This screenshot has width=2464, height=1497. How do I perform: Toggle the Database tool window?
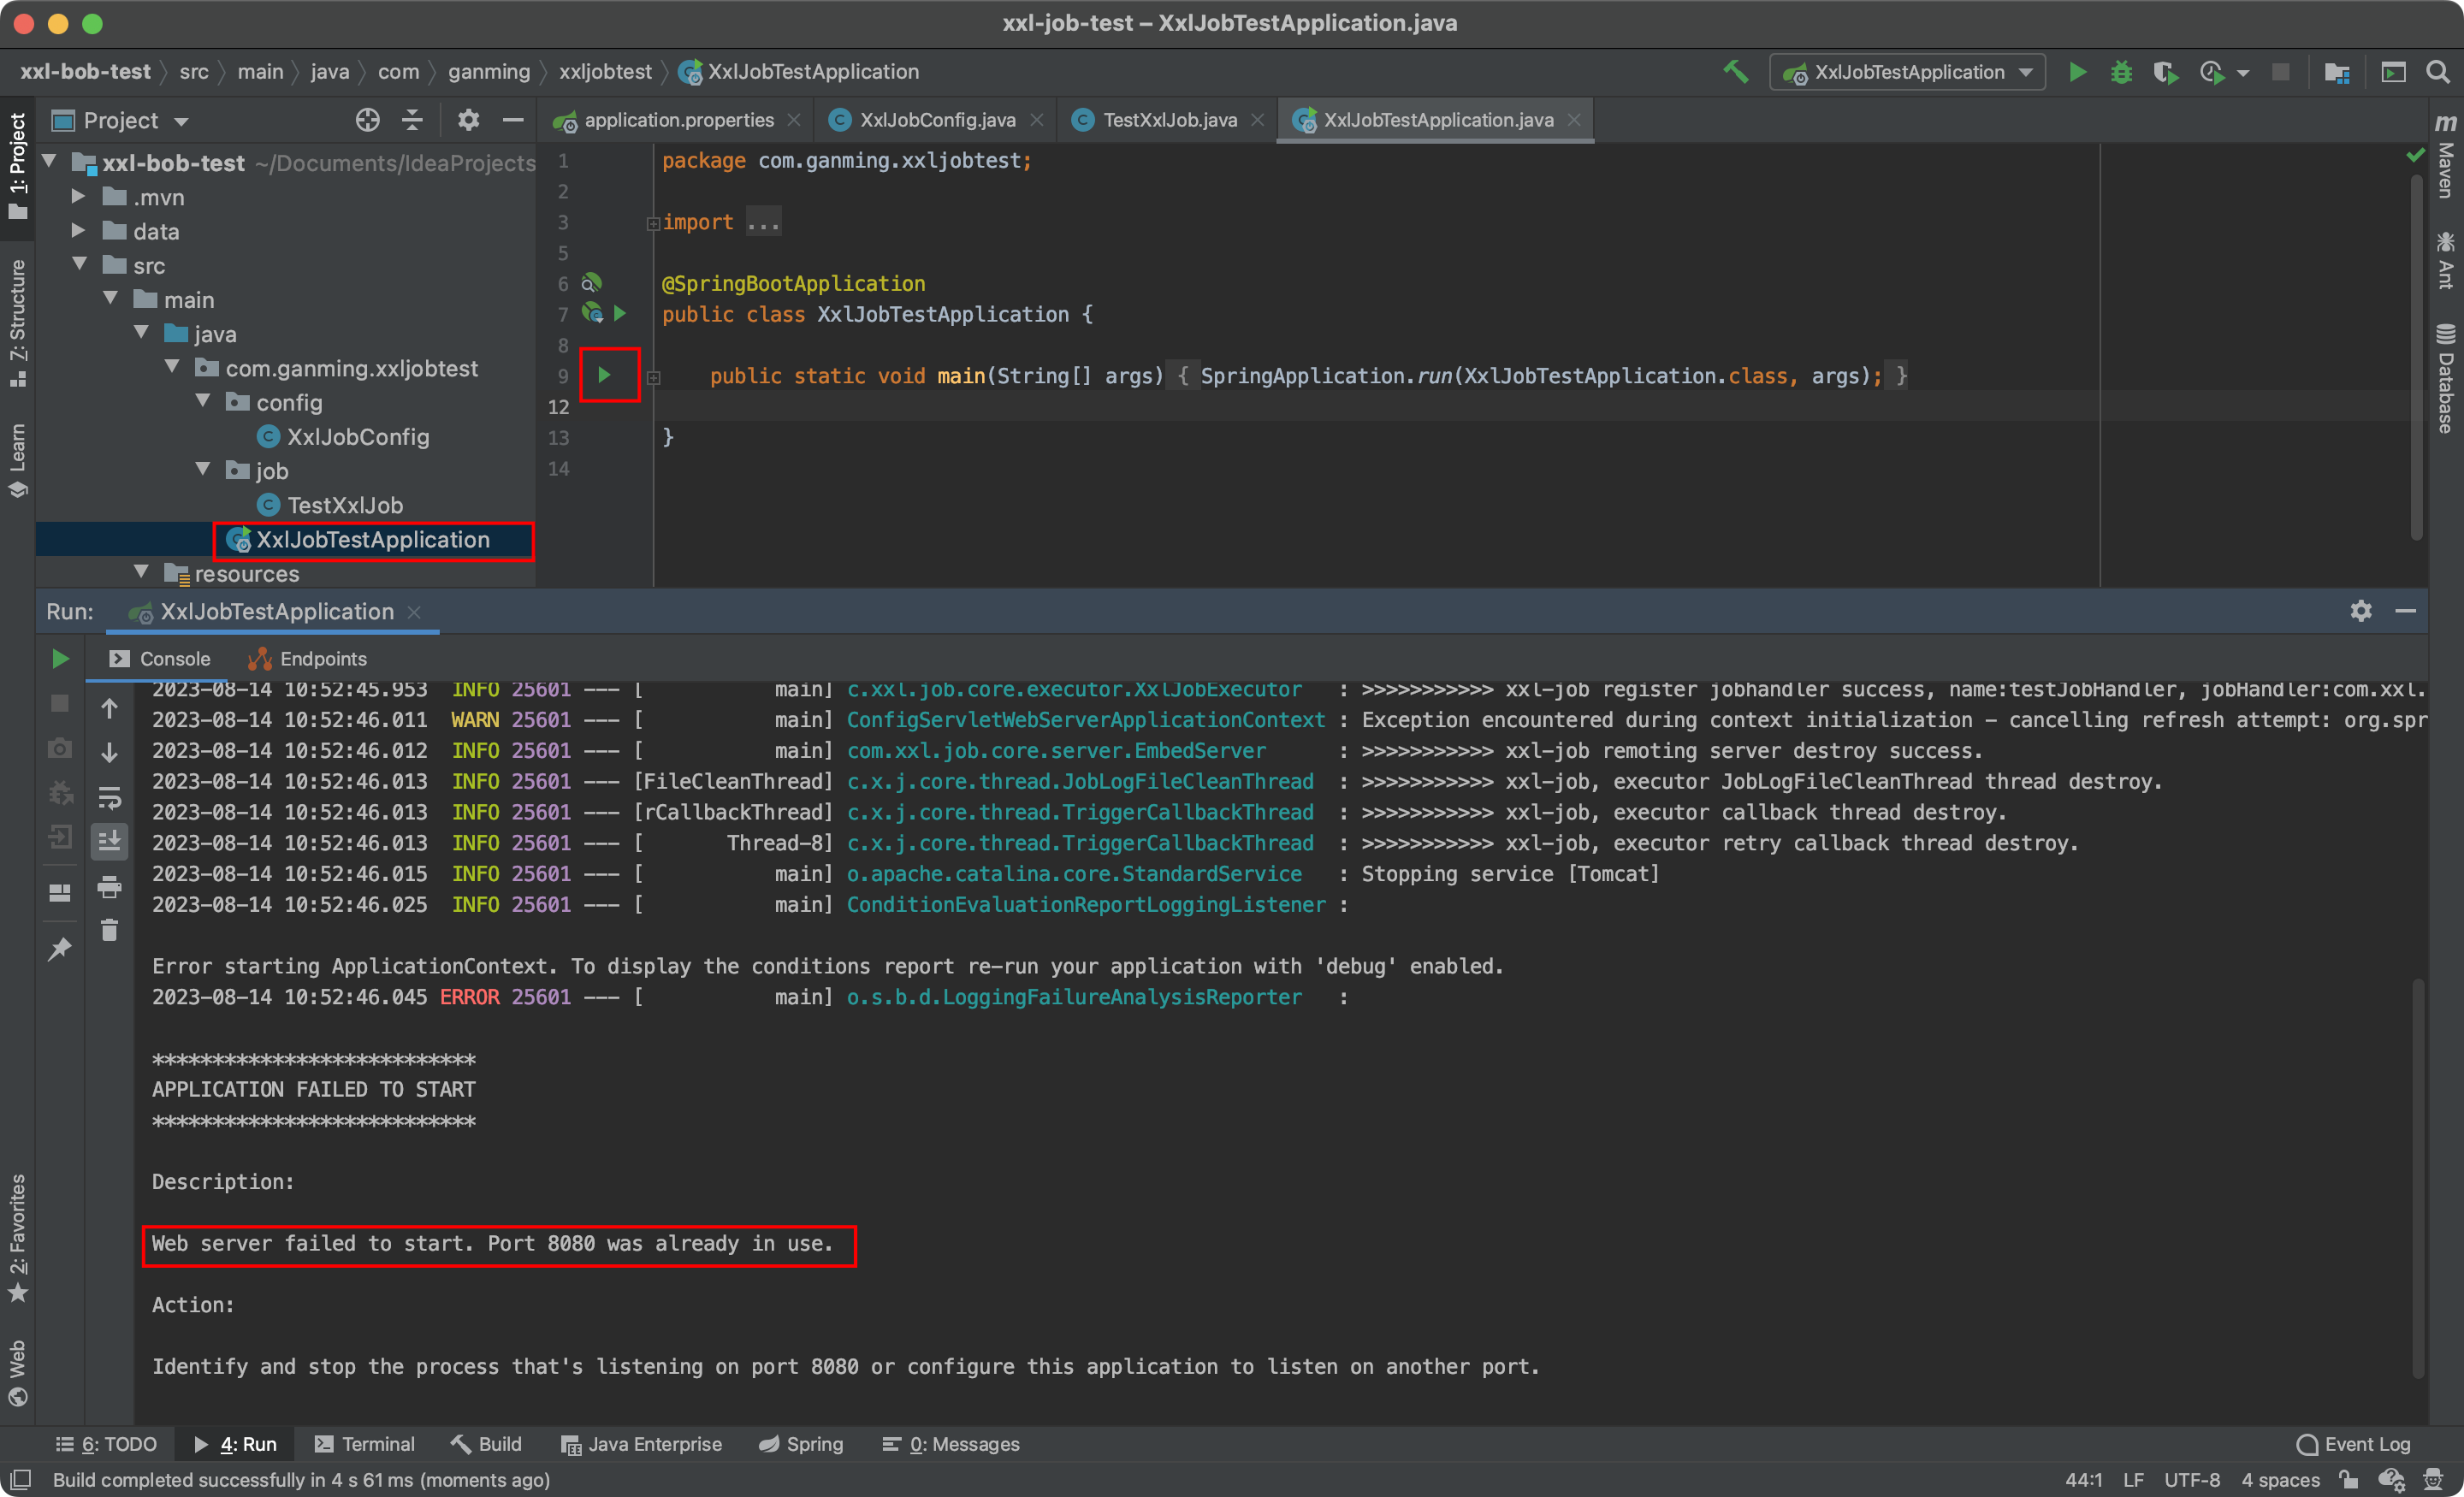(2444, 378)
